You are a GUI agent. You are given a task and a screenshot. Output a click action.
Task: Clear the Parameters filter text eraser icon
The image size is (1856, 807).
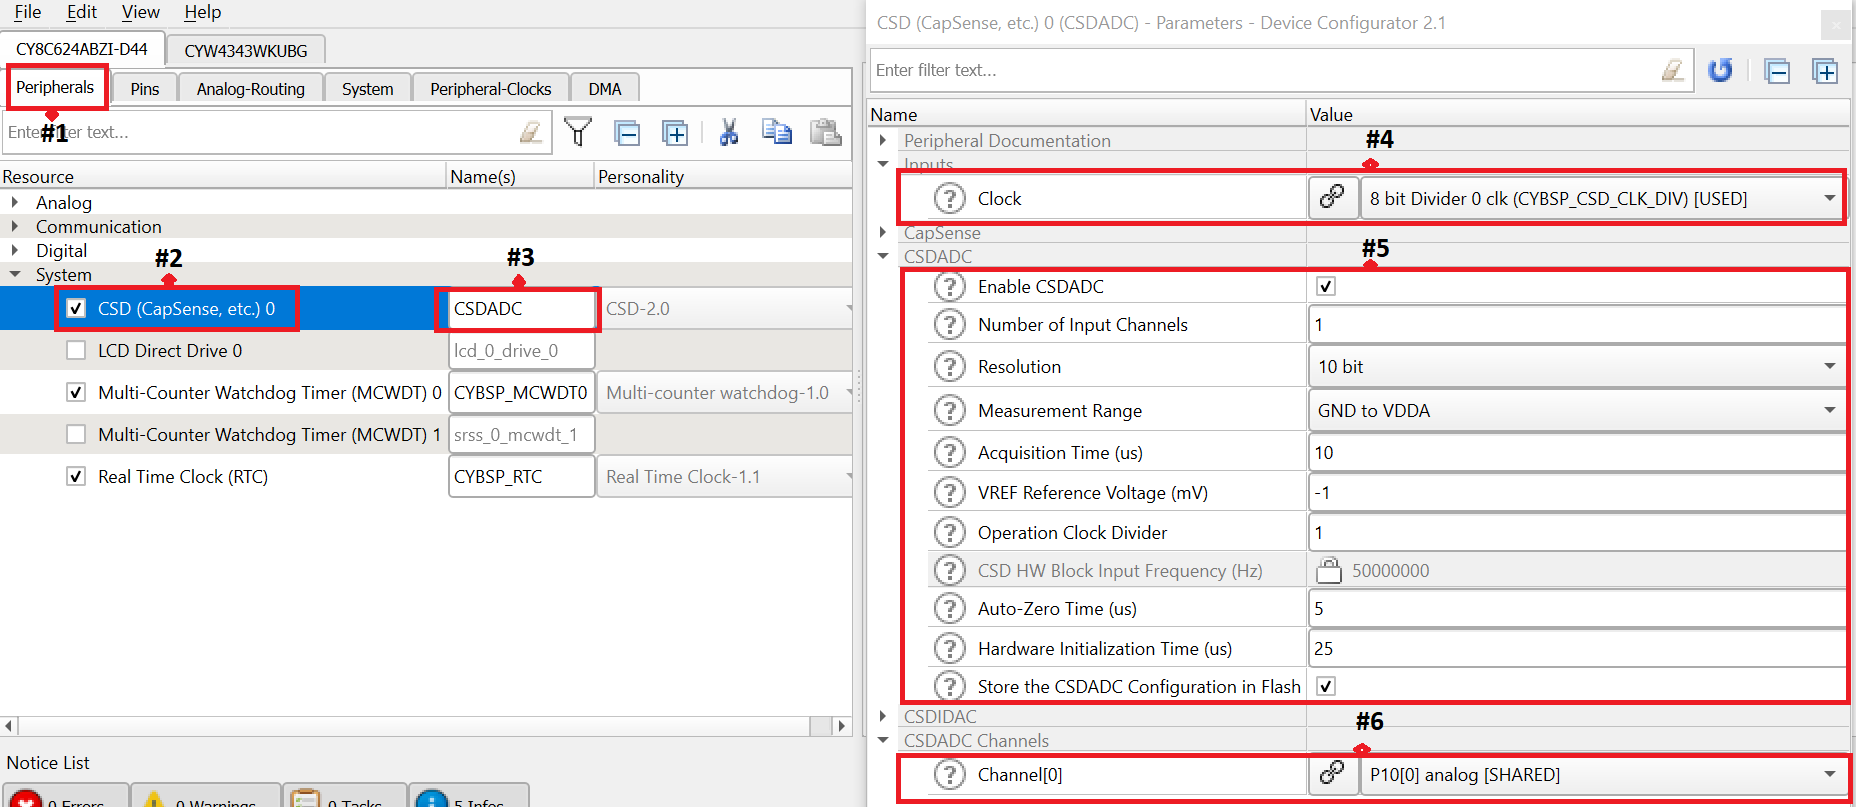point(1673,70)
